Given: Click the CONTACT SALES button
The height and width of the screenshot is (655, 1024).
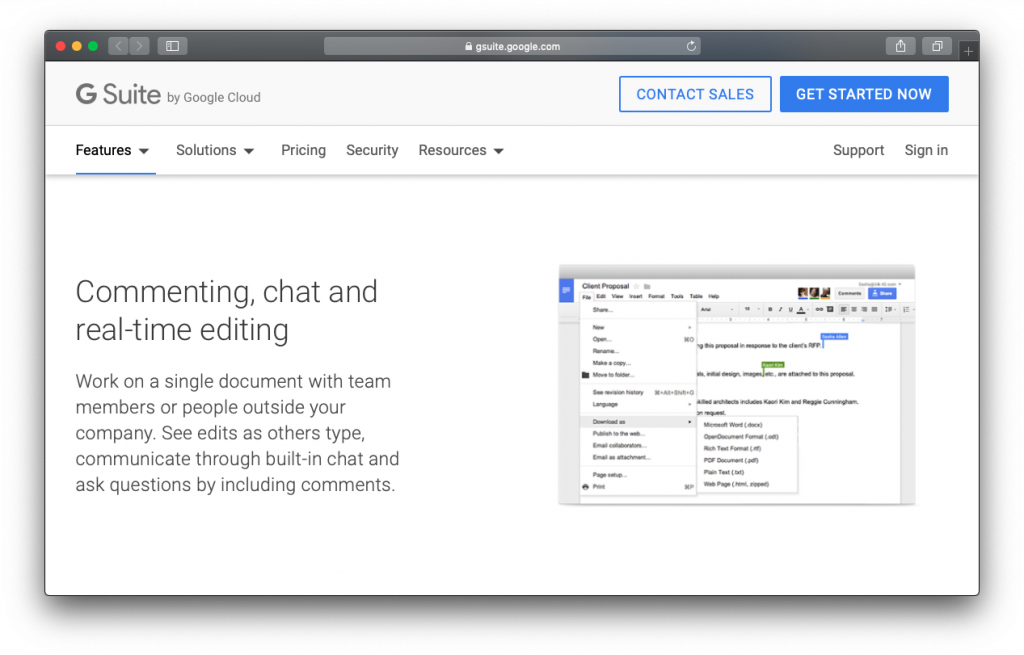Looking at the screenshot, I should pos(695,94).
